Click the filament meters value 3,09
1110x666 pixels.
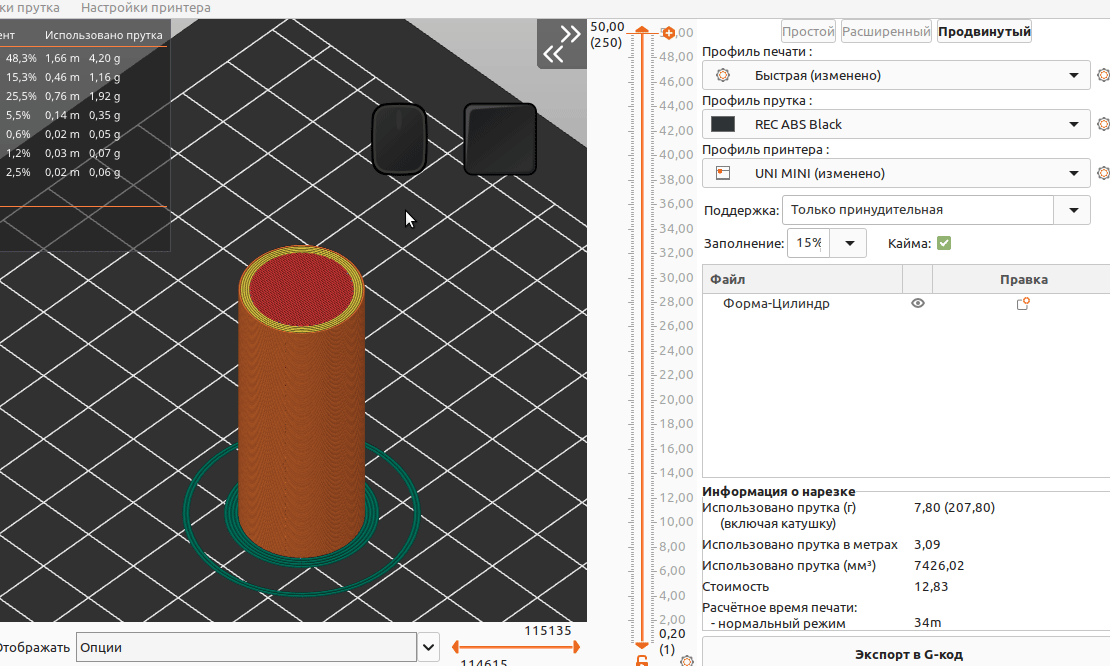927,544
